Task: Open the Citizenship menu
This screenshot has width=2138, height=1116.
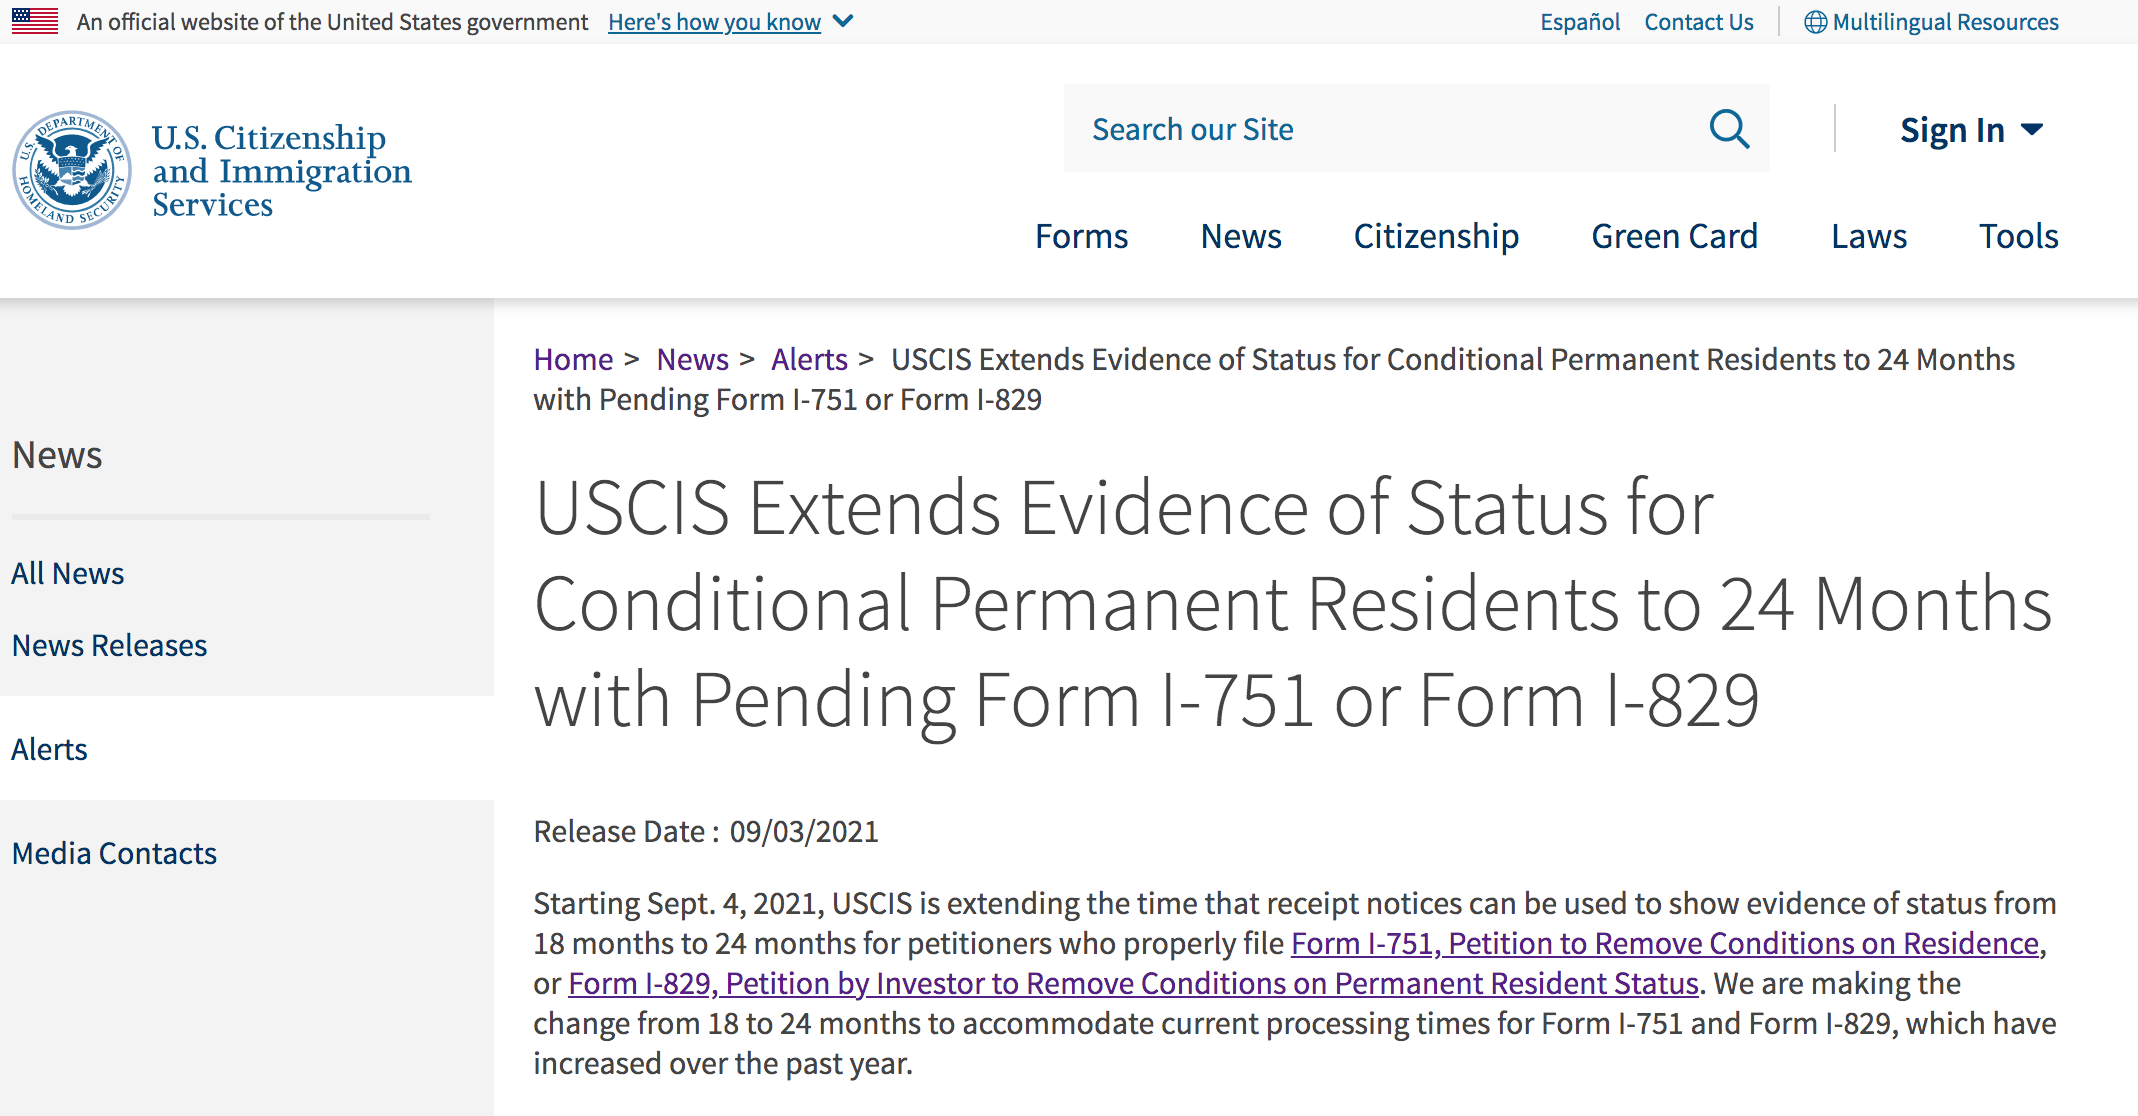Action: click(1436, 236)
